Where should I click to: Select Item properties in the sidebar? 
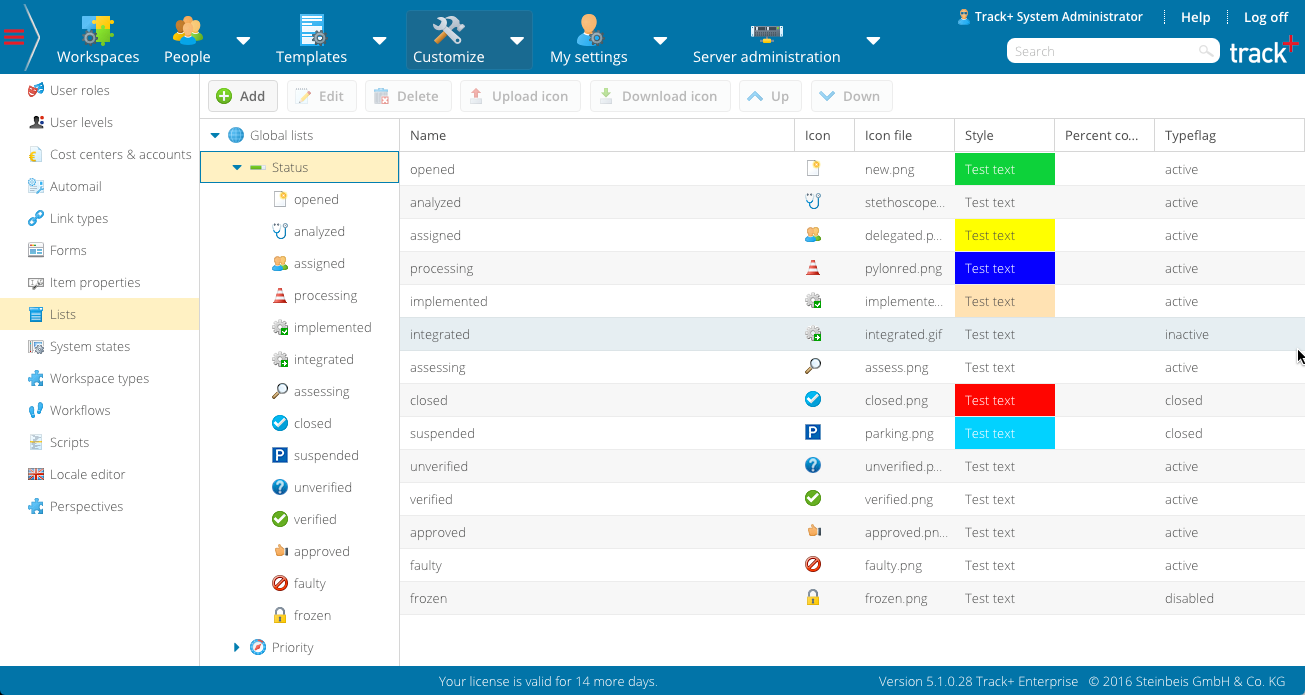95,282
